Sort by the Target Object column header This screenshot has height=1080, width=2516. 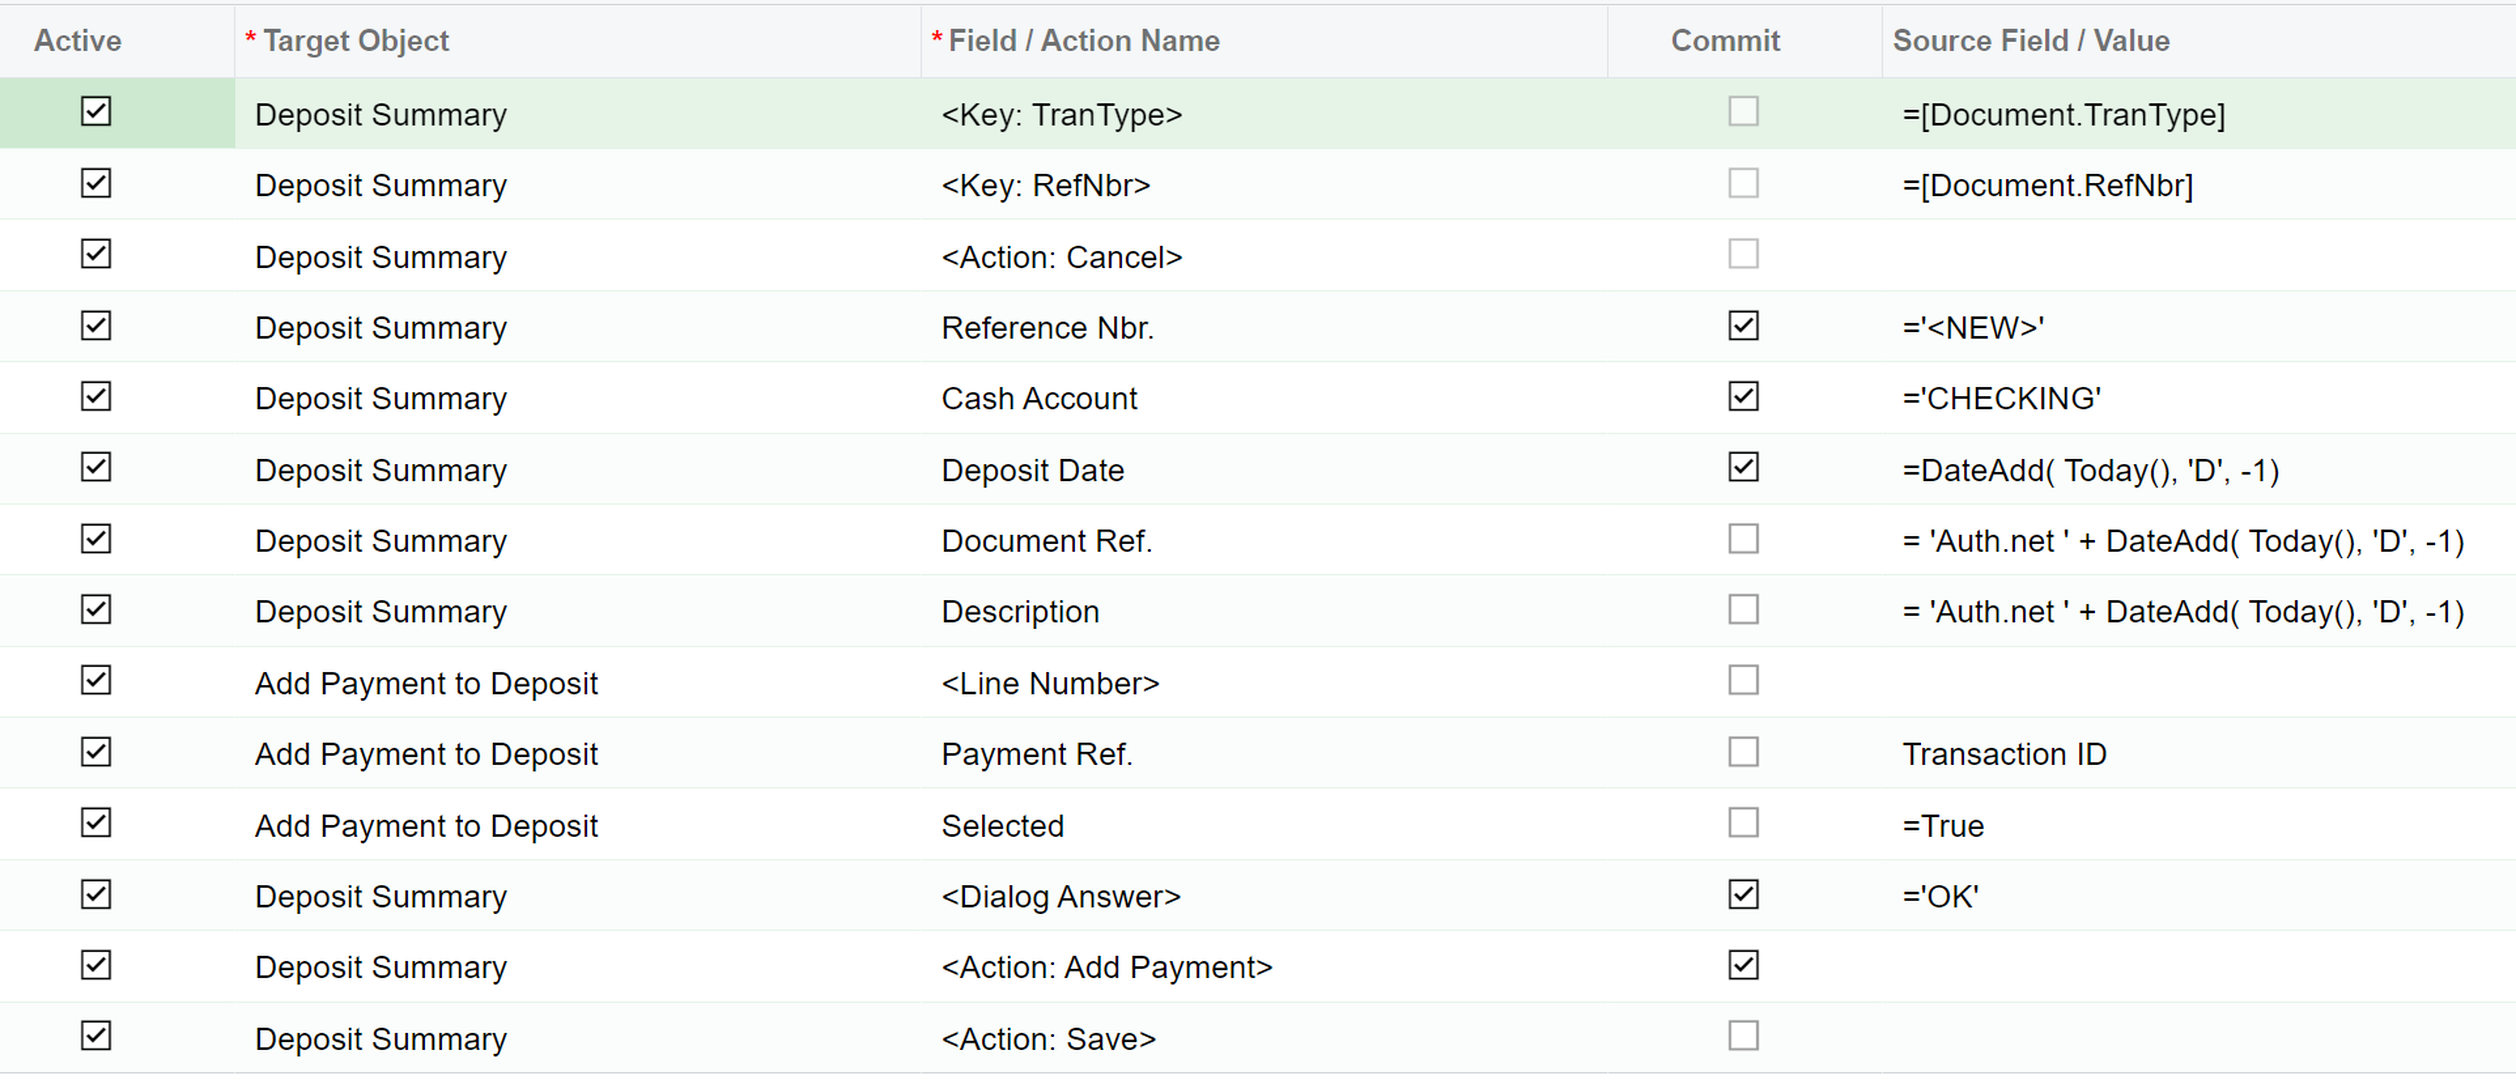point(356,41)
